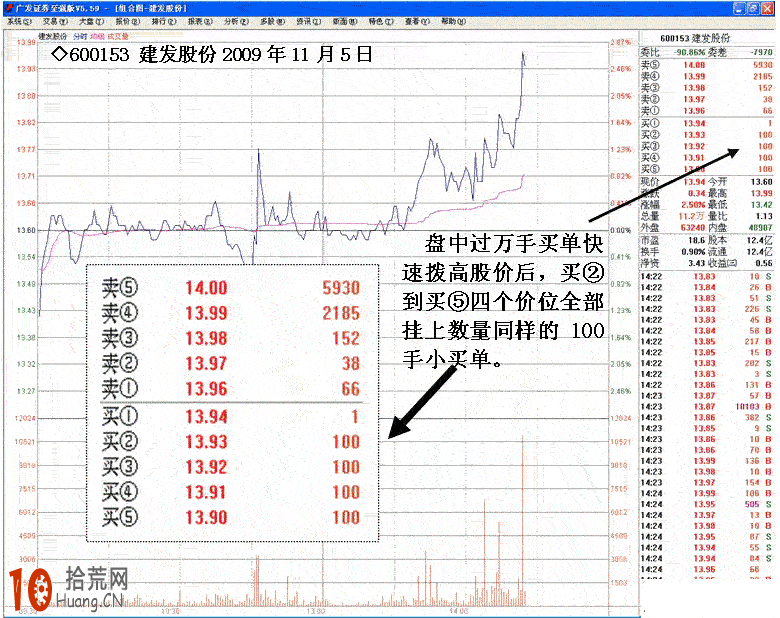The width and height of the screenshot is (780, 618).
Task: Select the 买① row in right quote panel
Action: (x=707, y=123)
